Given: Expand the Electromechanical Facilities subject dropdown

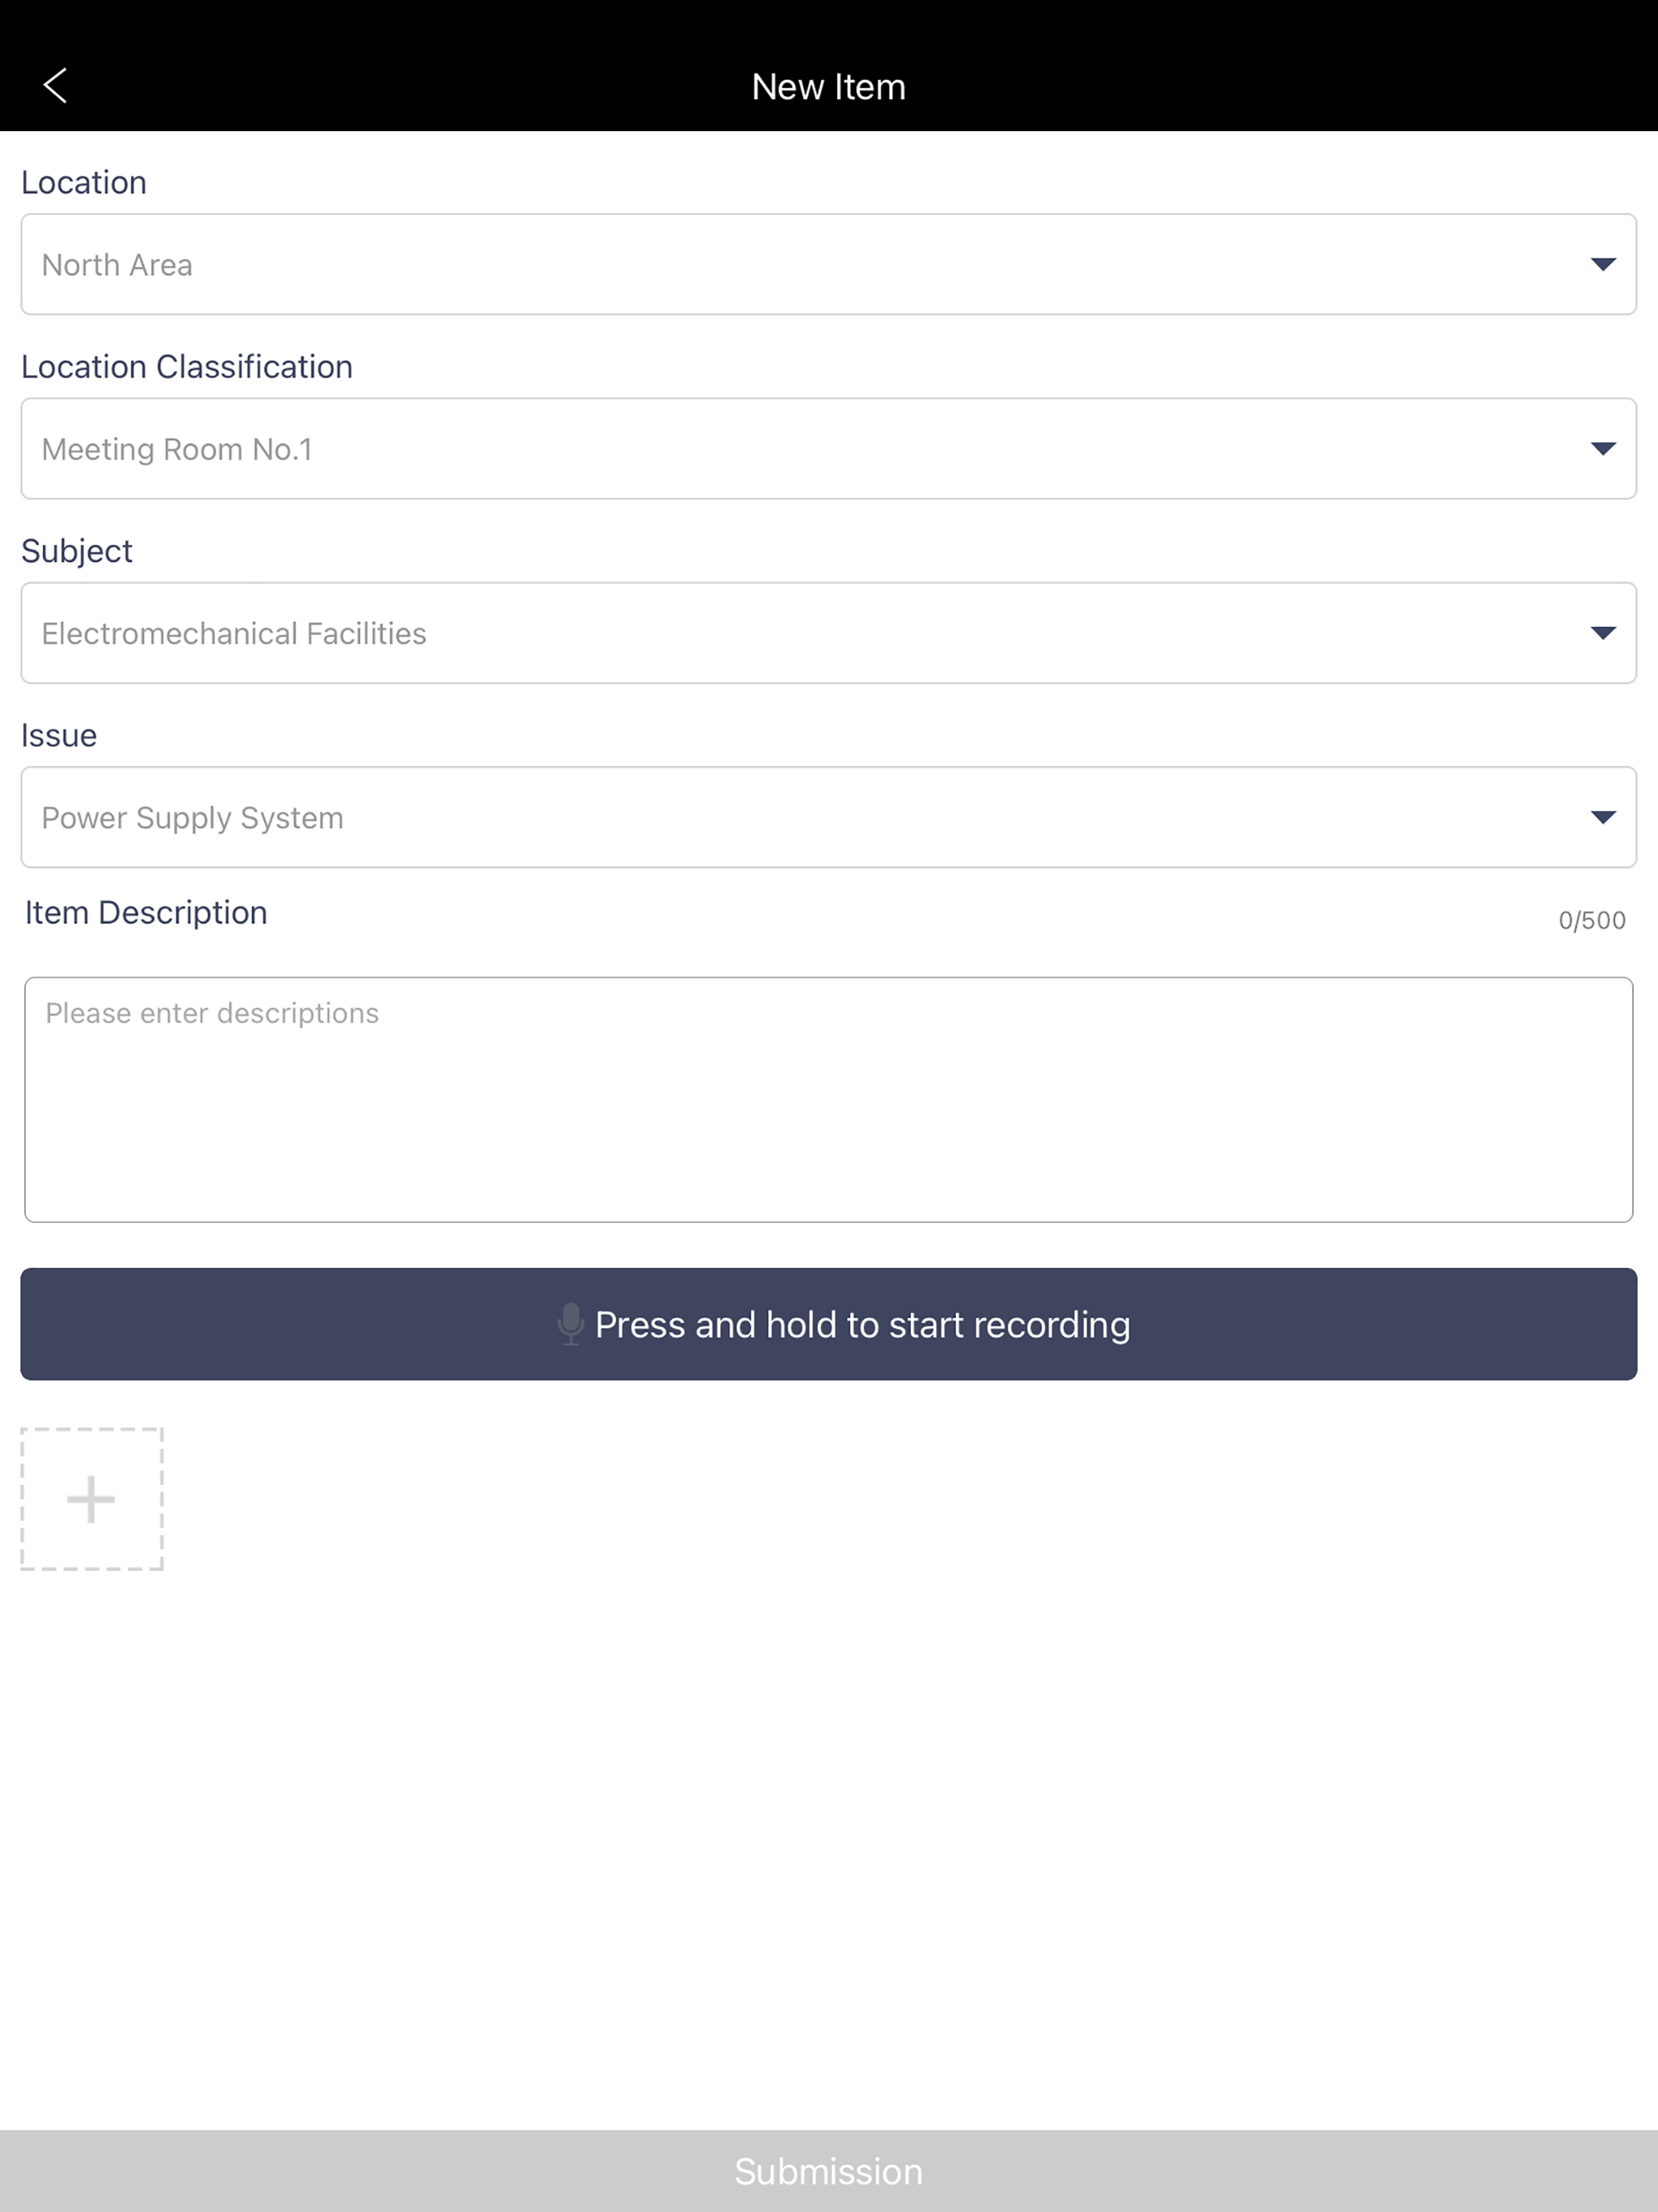Looking at the screenshot, I should 828,633.
